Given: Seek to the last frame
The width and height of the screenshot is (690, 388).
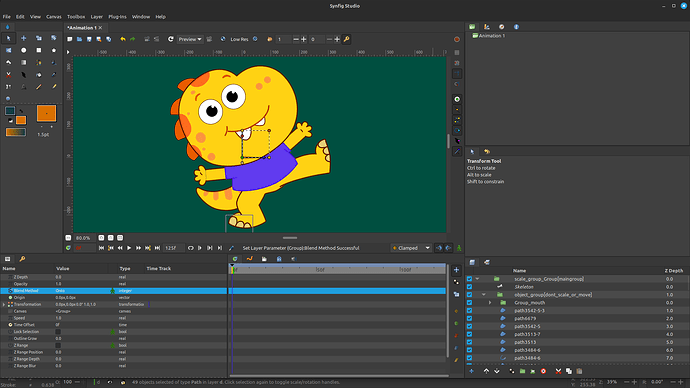Looking at the screenshot, I should tap(157, 248).
